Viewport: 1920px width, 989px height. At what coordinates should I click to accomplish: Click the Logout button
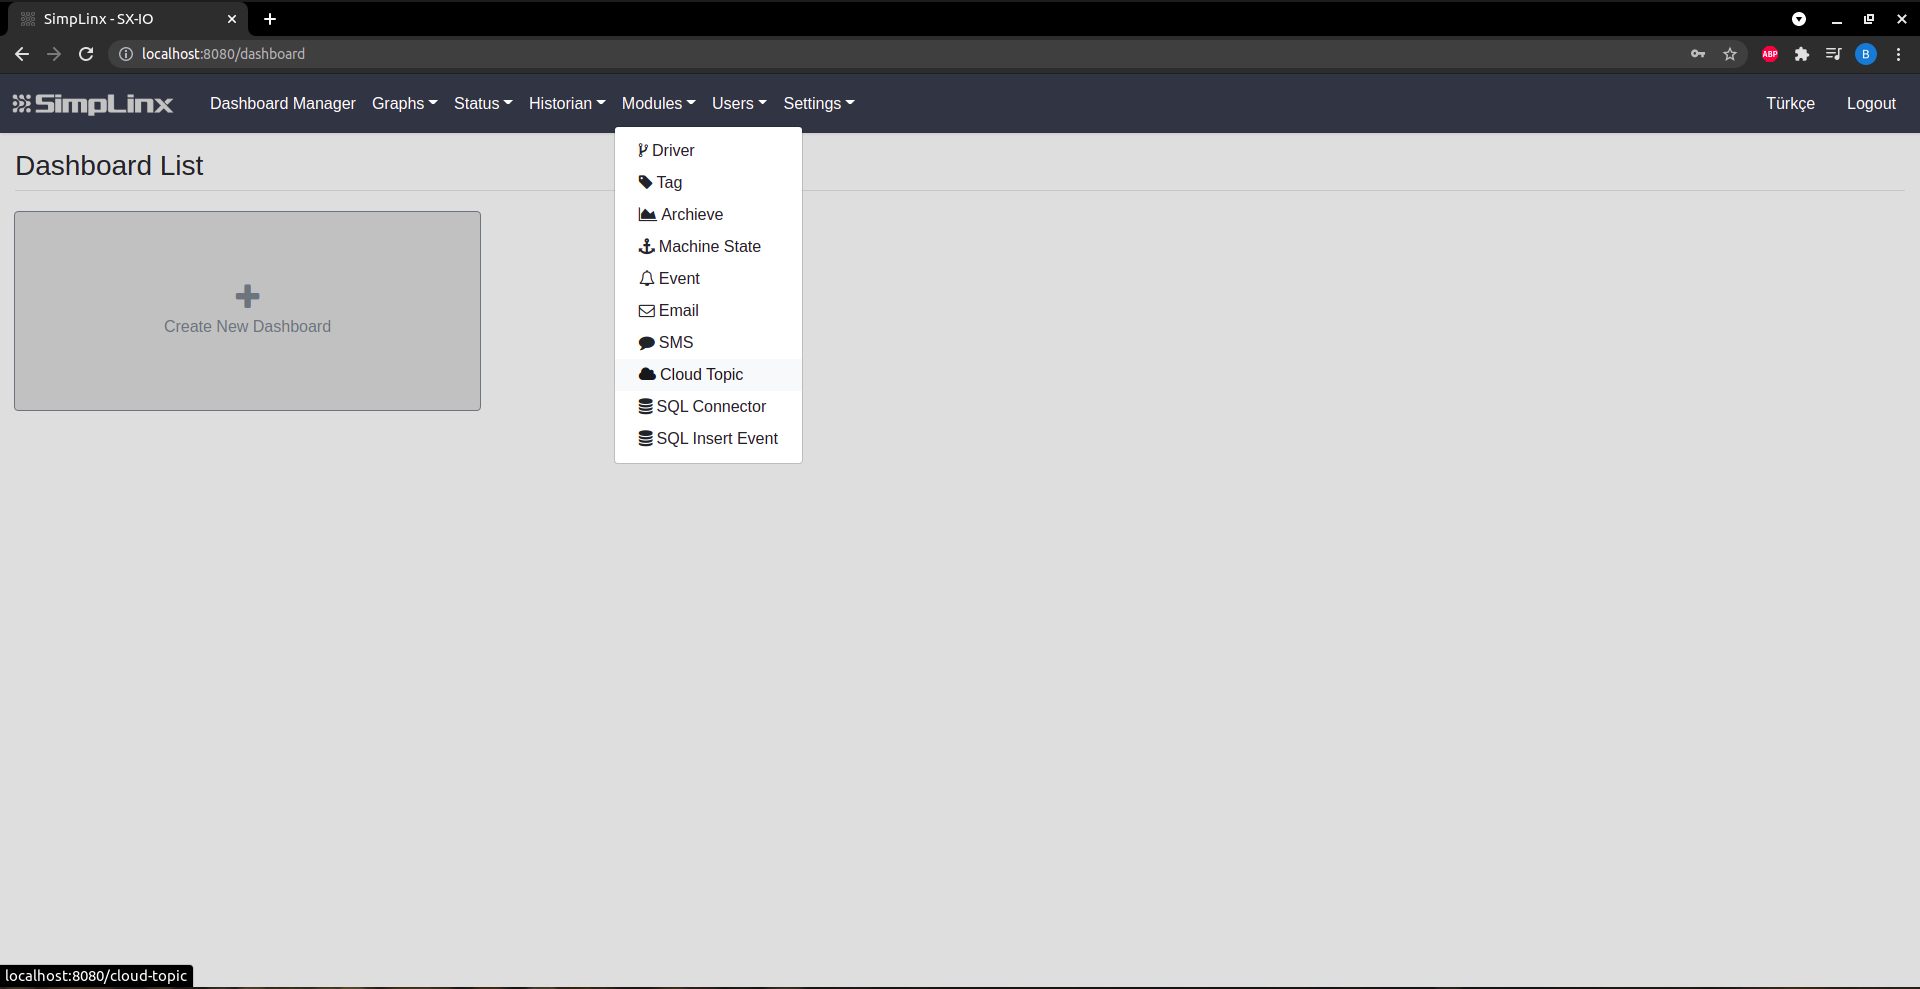tap(1870, 103)
